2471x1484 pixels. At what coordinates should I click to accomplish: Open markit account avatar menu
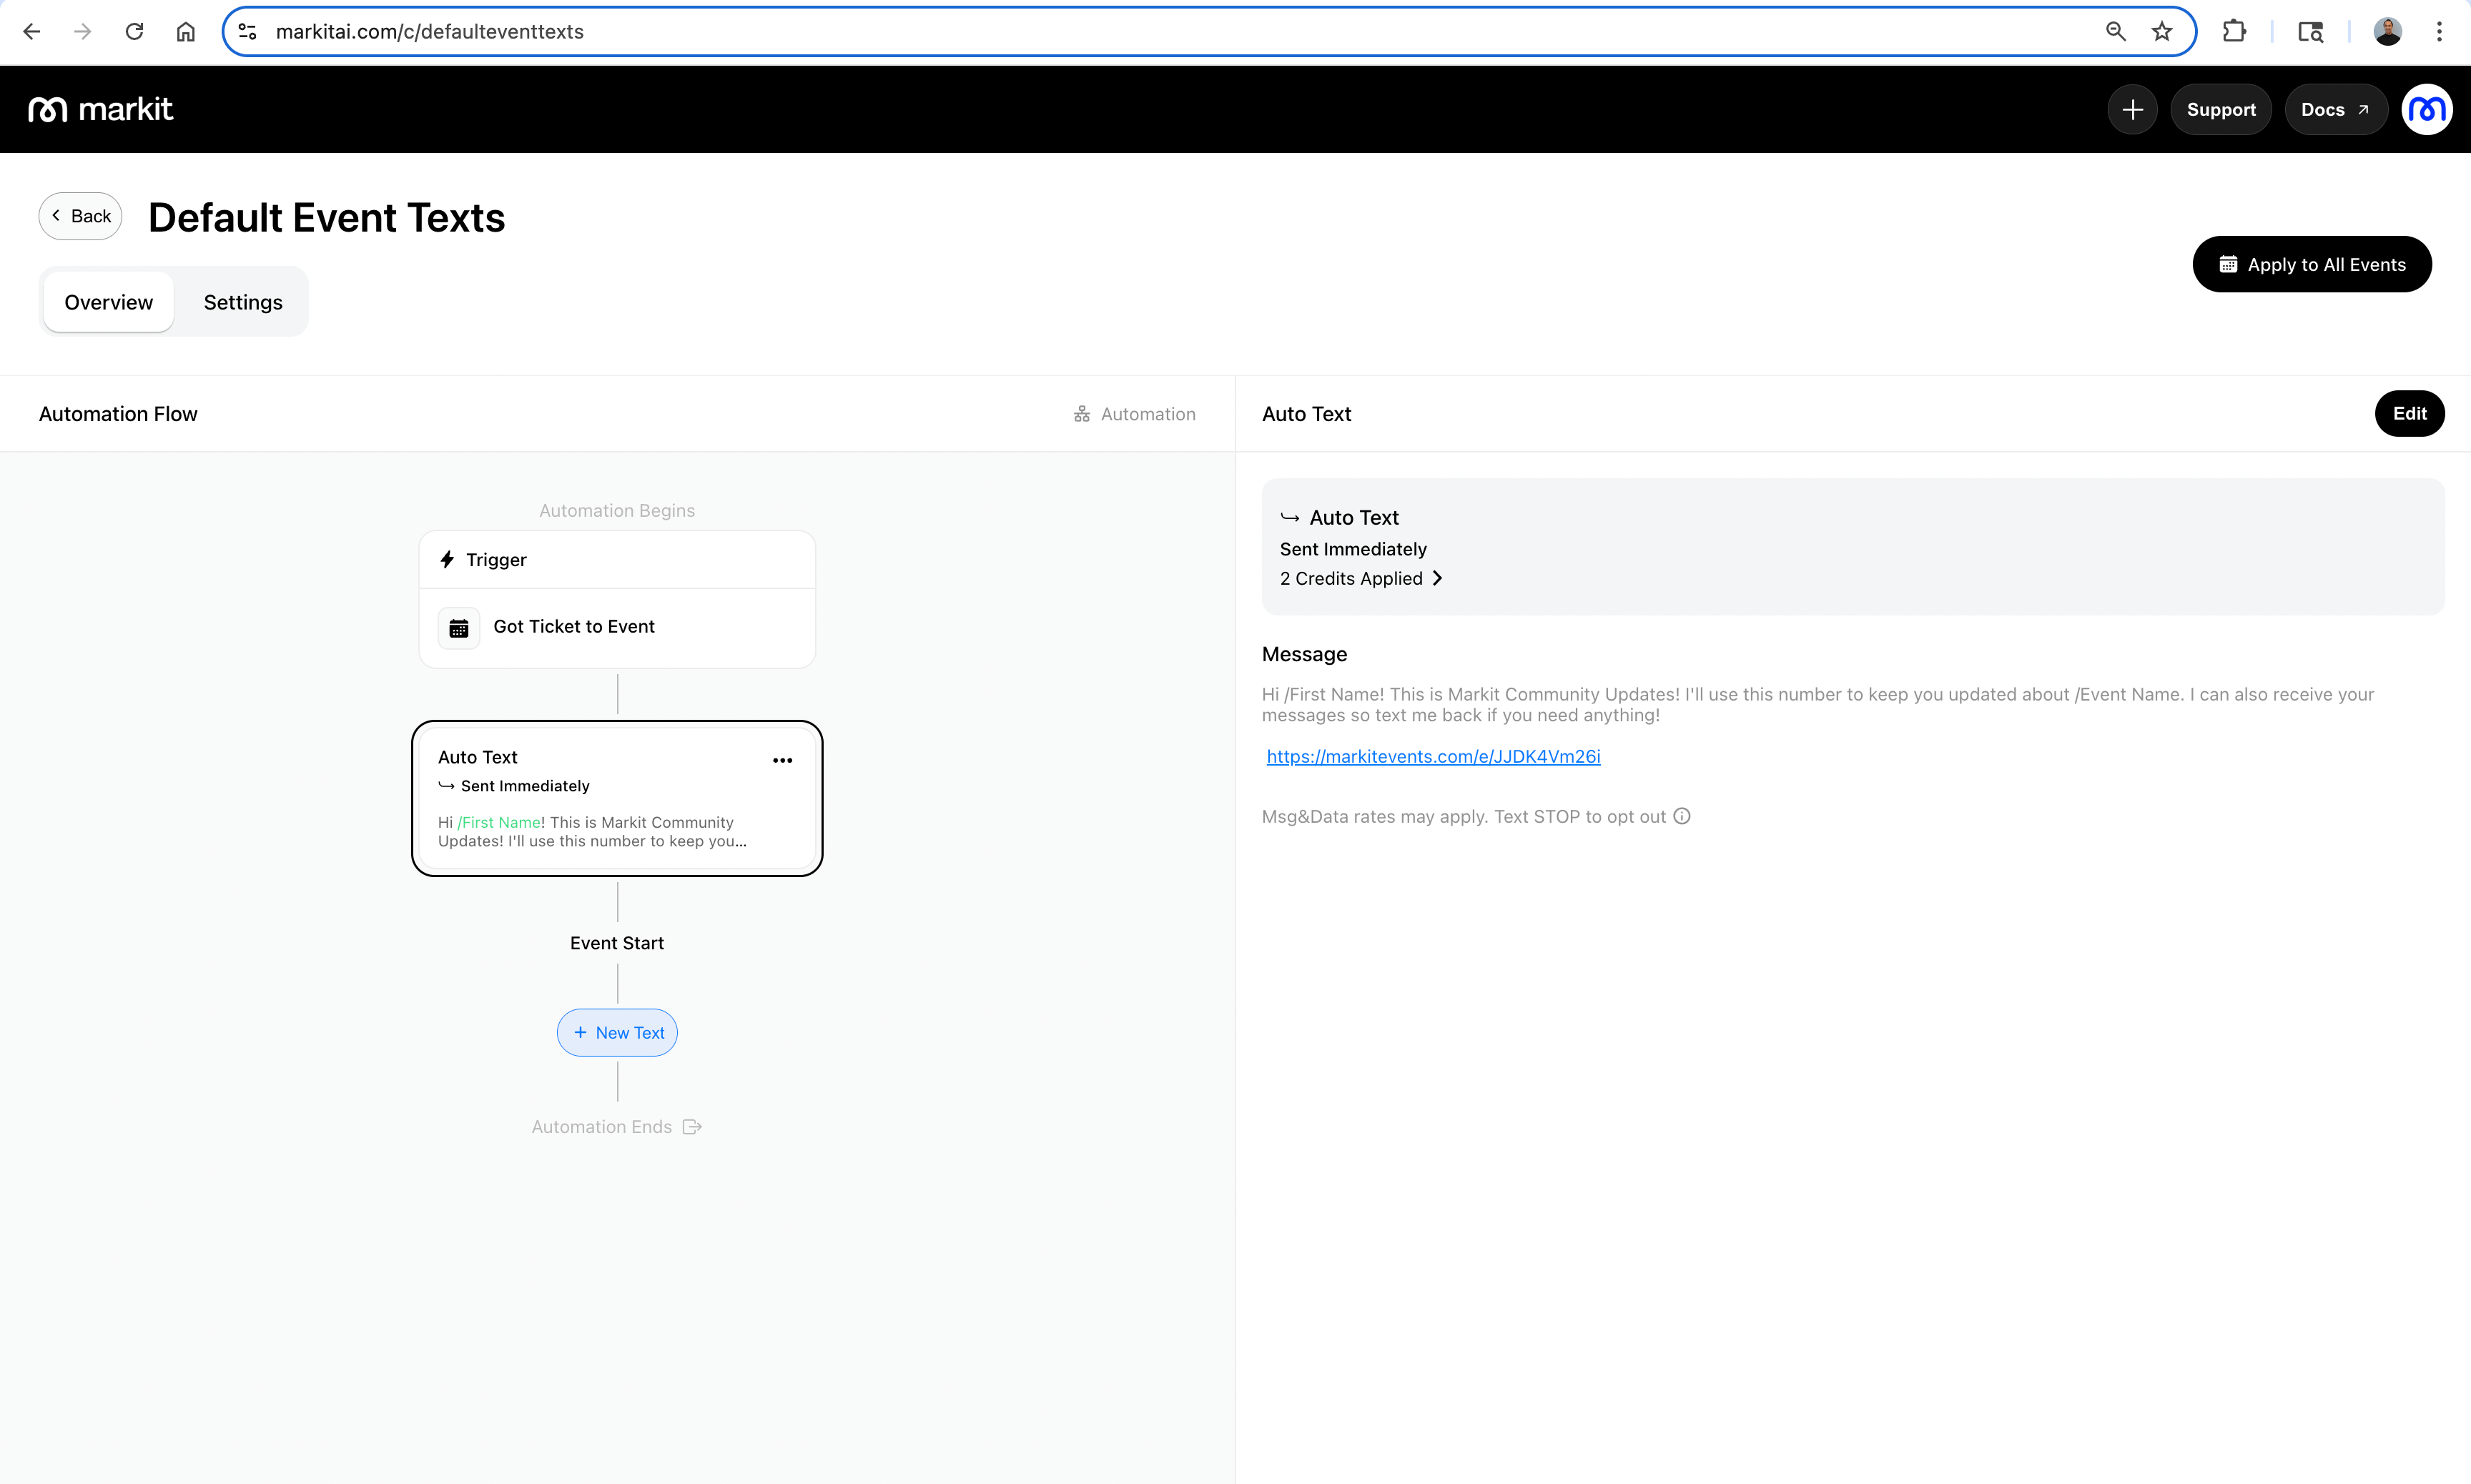coord(2426,109)
